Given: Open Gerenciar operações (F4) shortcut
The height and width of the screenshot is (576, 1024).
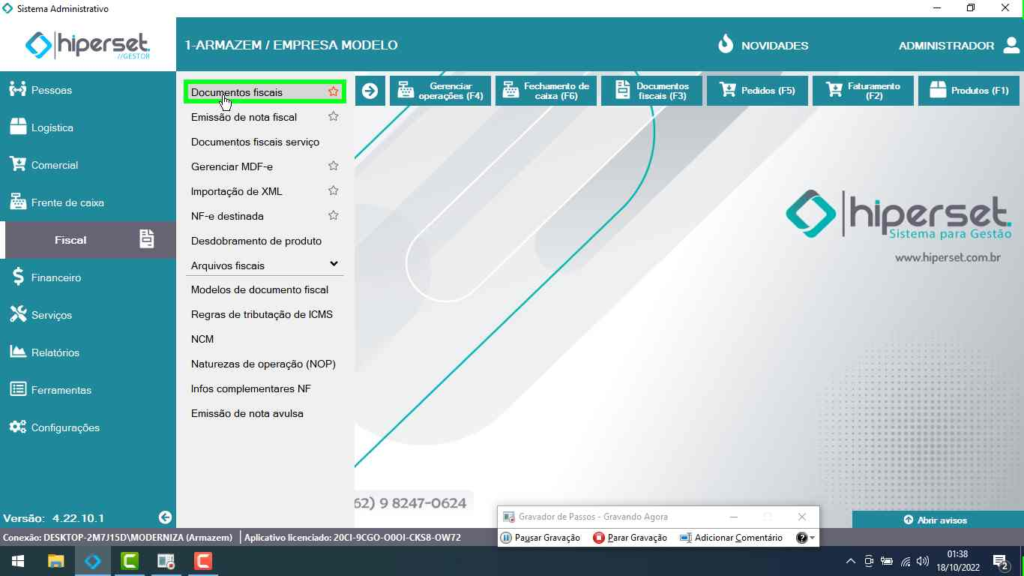Looking at the screenshot, I should point(440,91).
